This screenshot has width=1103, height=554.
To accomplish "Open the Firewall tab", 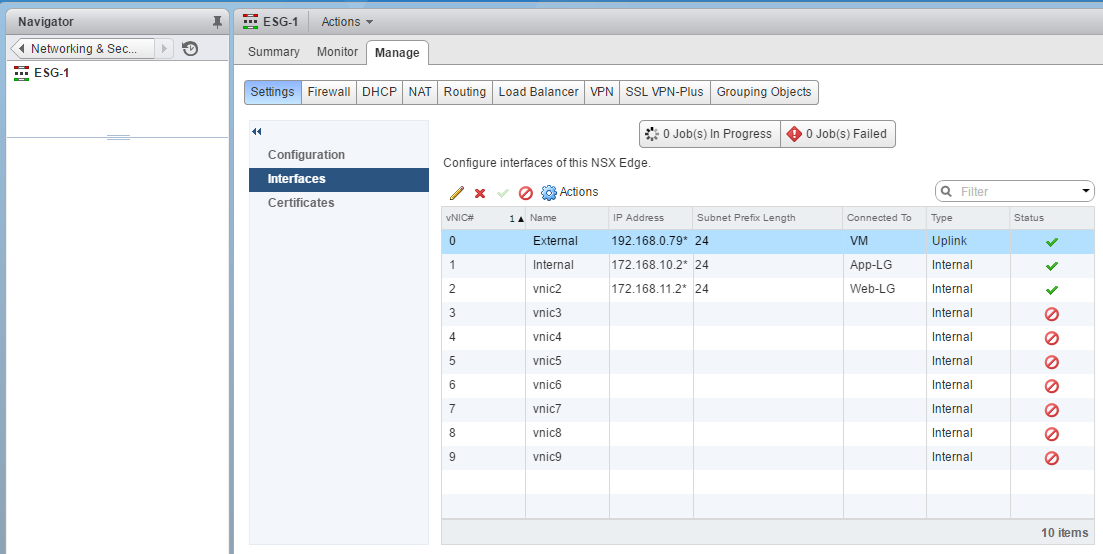I will click(x=329, y=92).
